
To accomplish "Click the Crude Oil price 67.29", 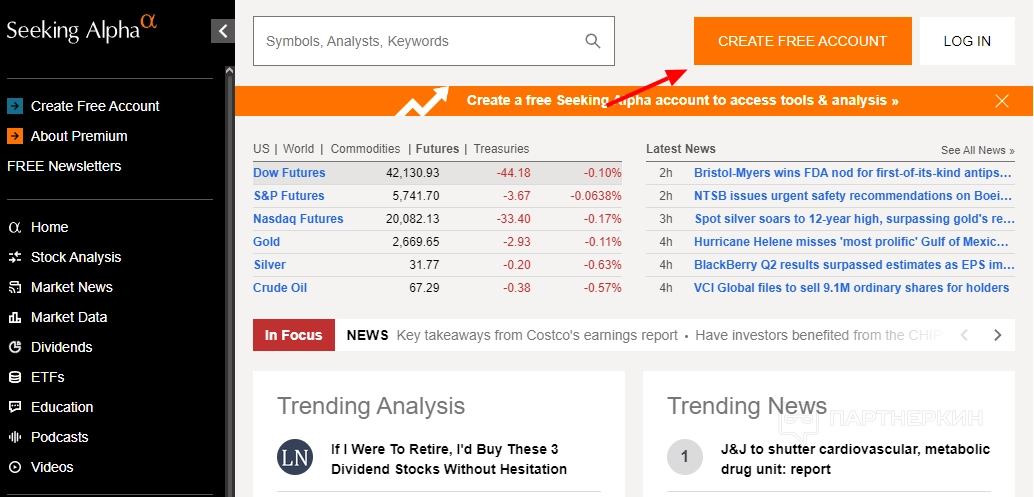I will pos(424,288).
